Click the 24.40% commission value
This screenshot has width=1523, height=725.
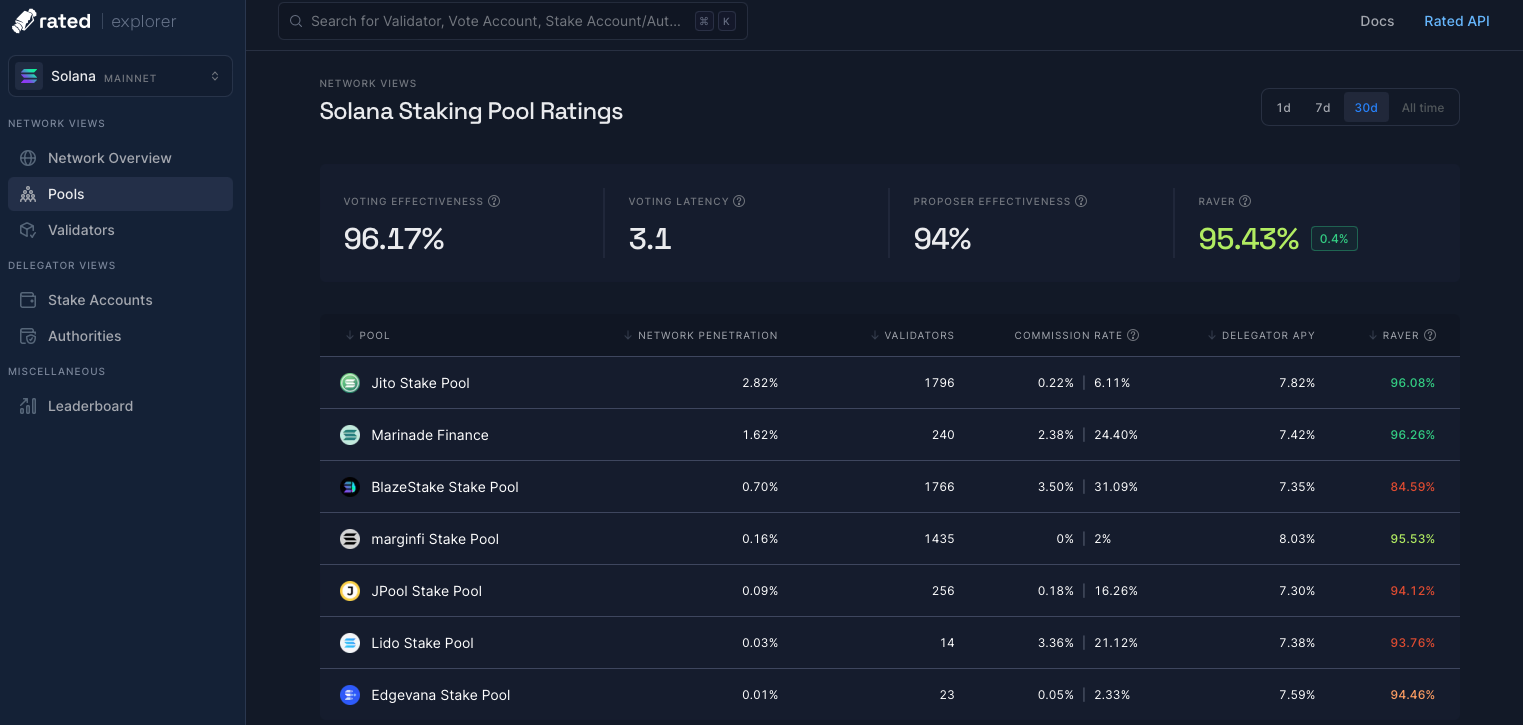[x=1116, y=435]
